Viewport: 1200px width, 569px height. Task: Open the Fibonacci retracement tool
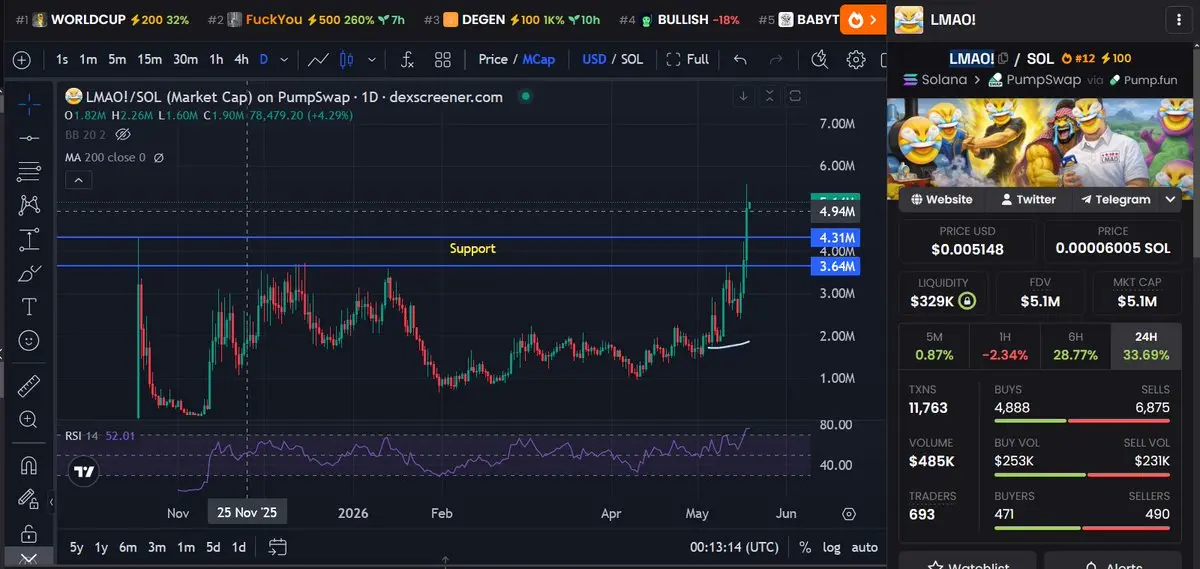29,171
